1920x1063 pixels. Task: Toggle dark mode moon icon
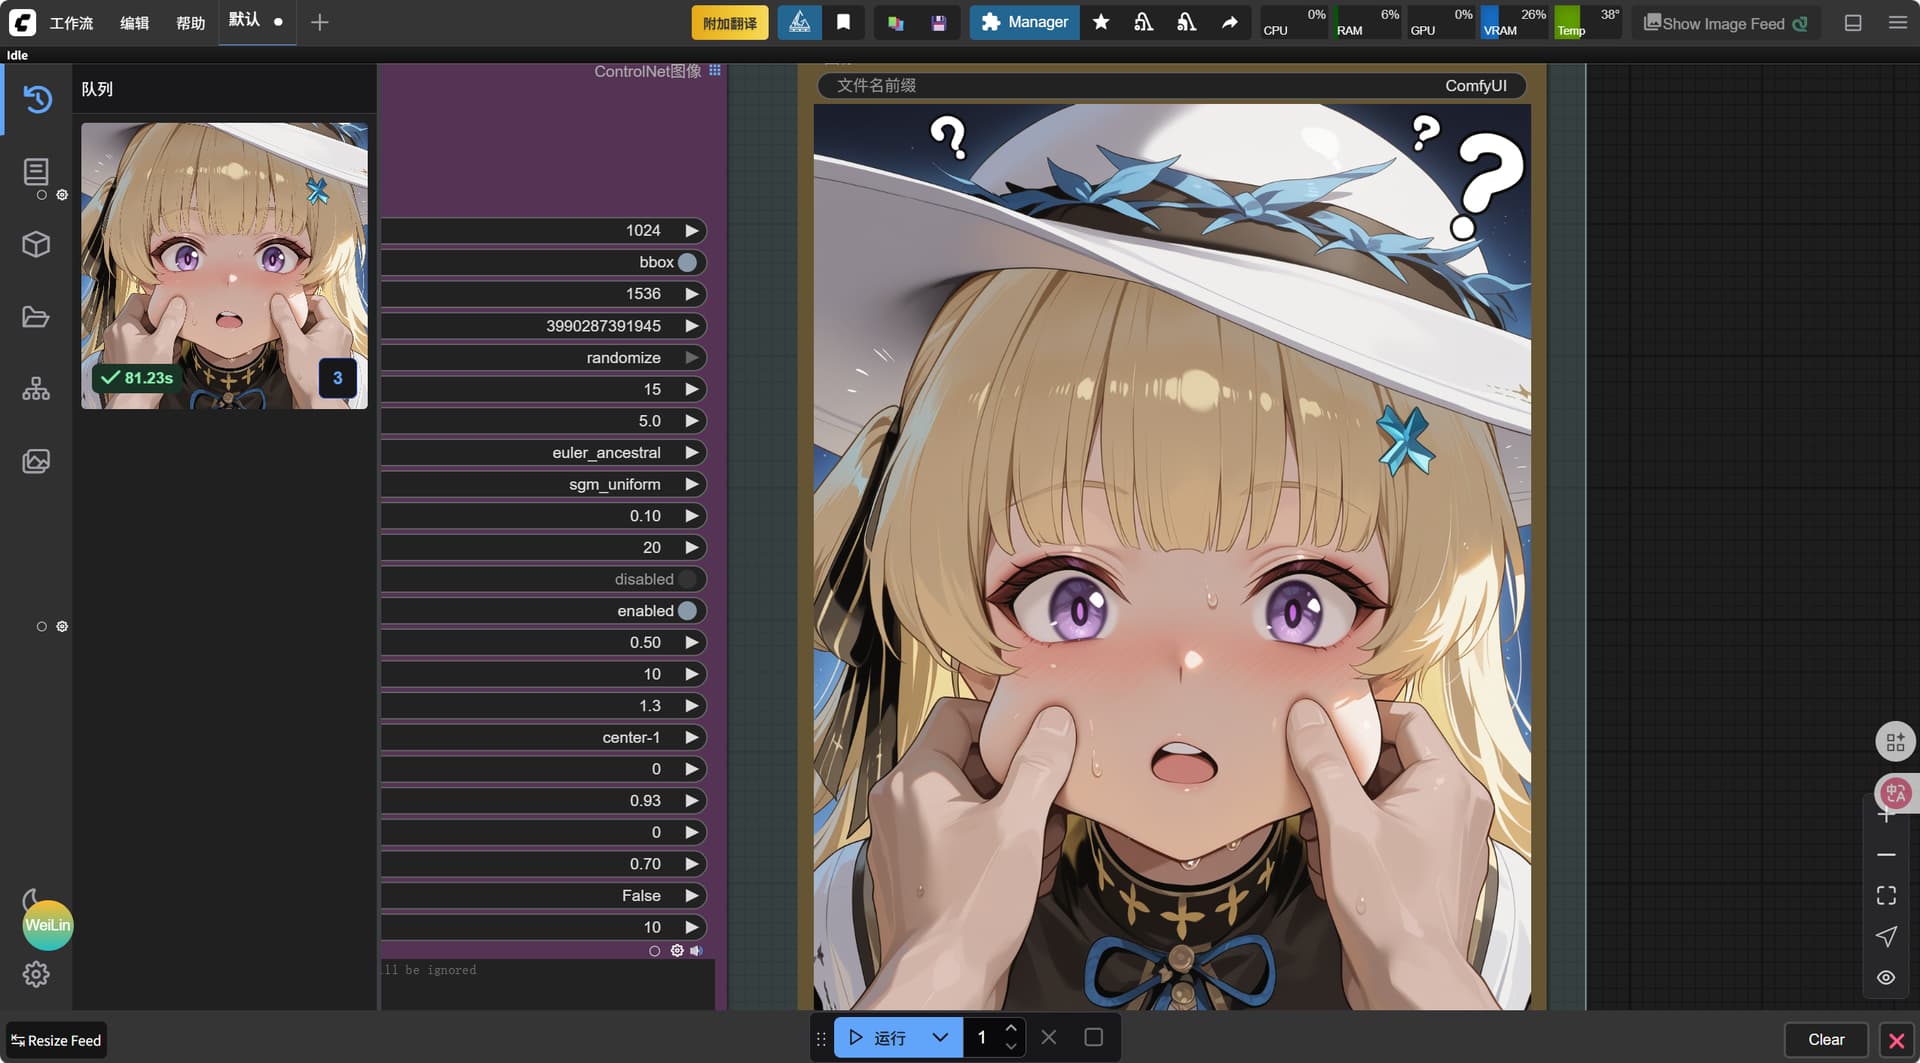point(32,898)
